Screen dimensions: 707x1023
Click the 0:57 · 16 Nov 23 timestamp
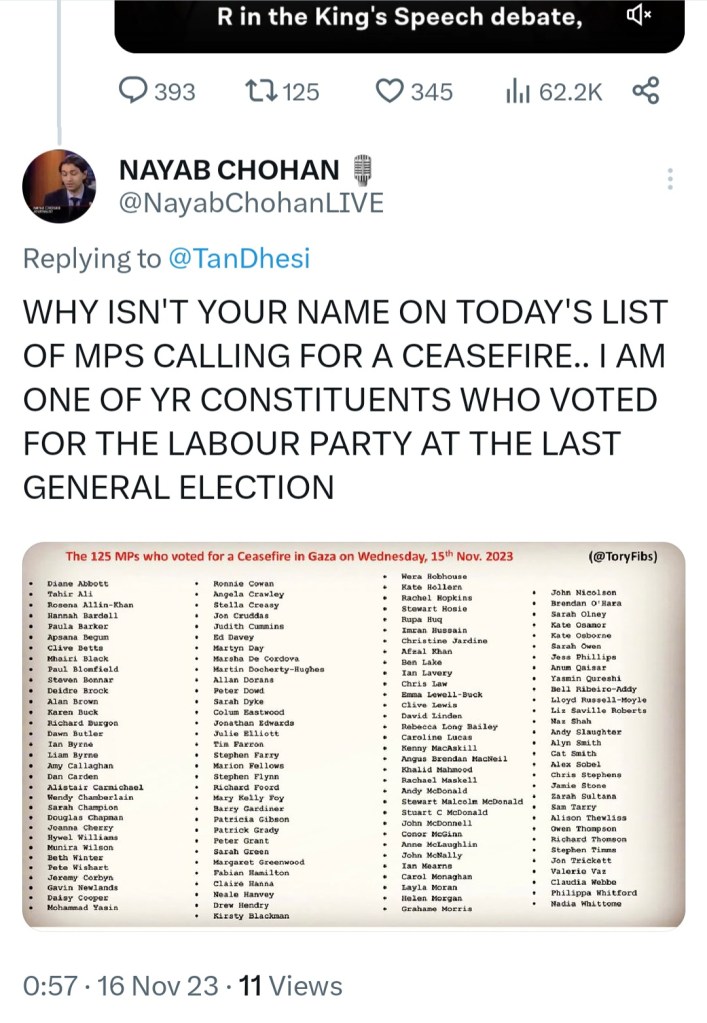click(120, 986)
